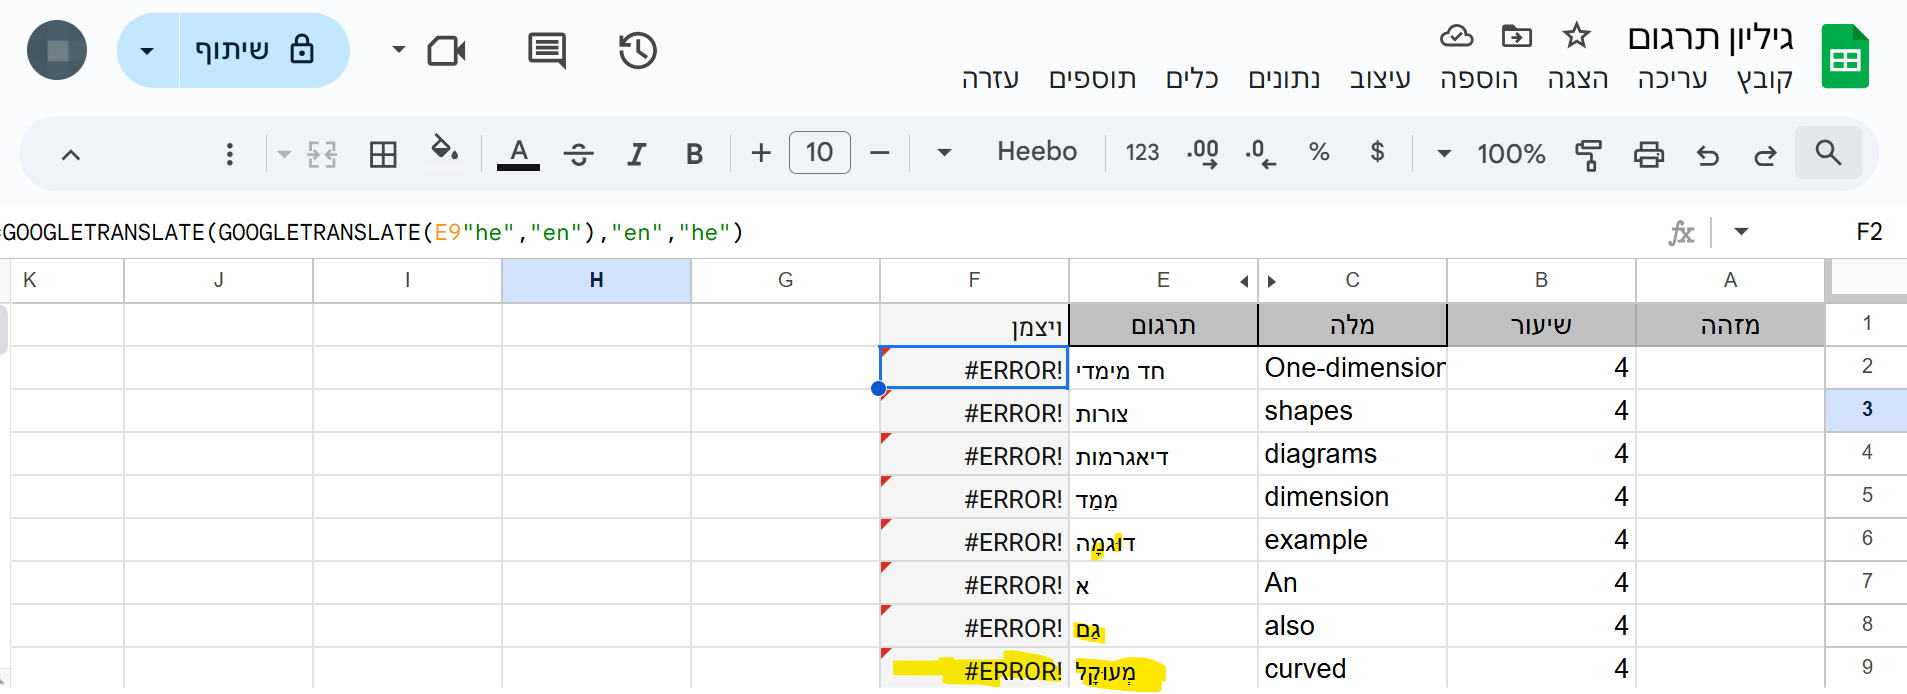The image size is (1907, 694).
Task: Open the borders tool
Action: [383, 154]
